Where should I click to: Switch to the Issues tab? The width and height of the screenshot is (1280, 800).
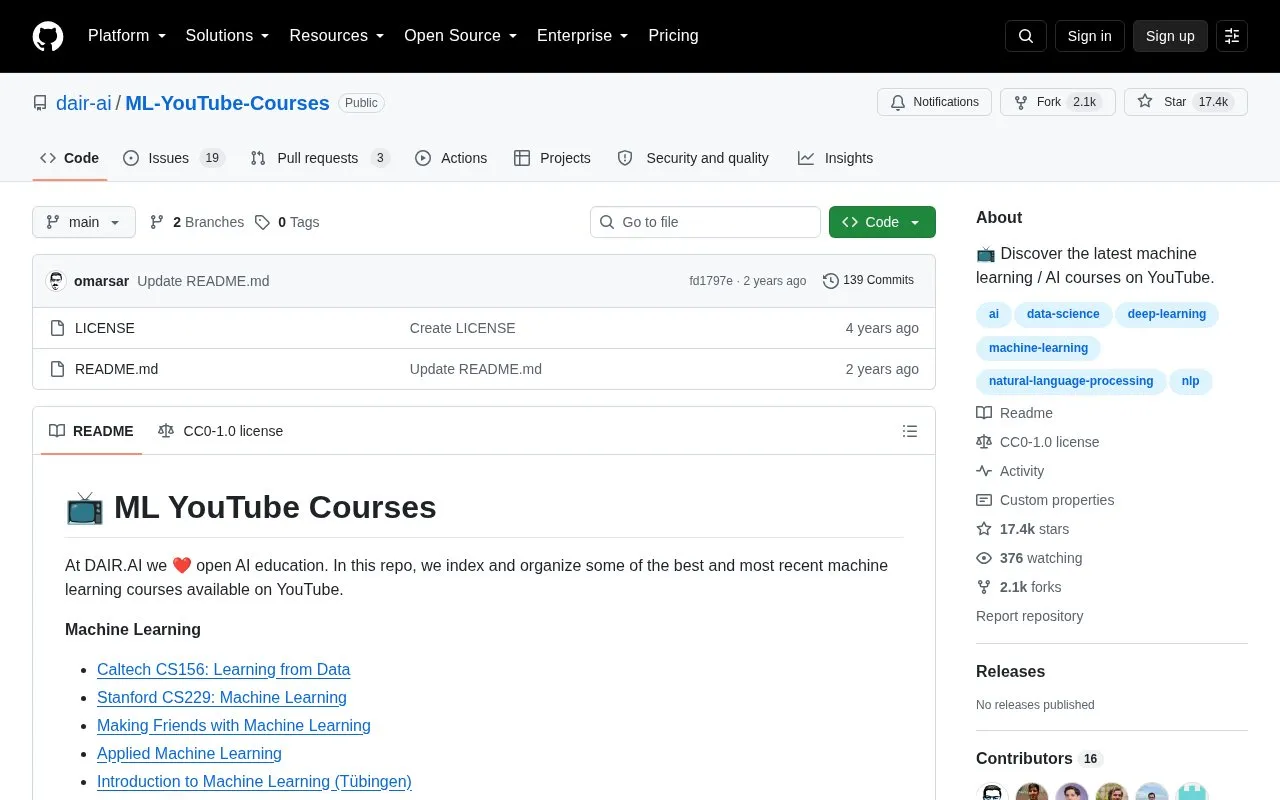174,158
